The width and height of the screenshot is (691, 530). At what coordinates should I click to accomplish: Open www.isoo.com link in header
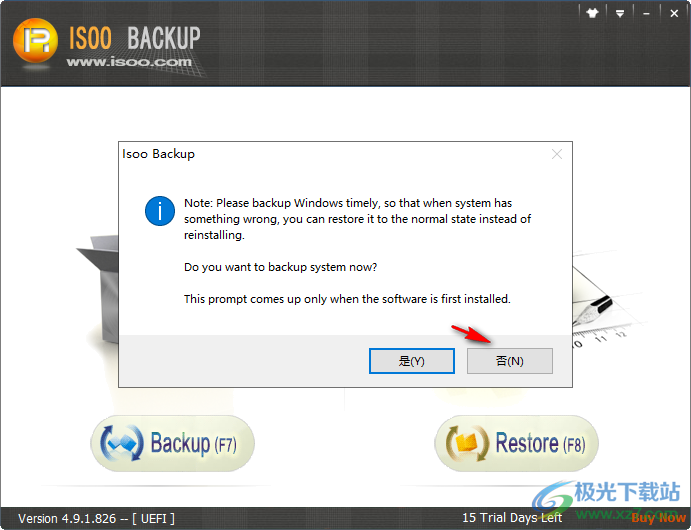coord(129,62)
